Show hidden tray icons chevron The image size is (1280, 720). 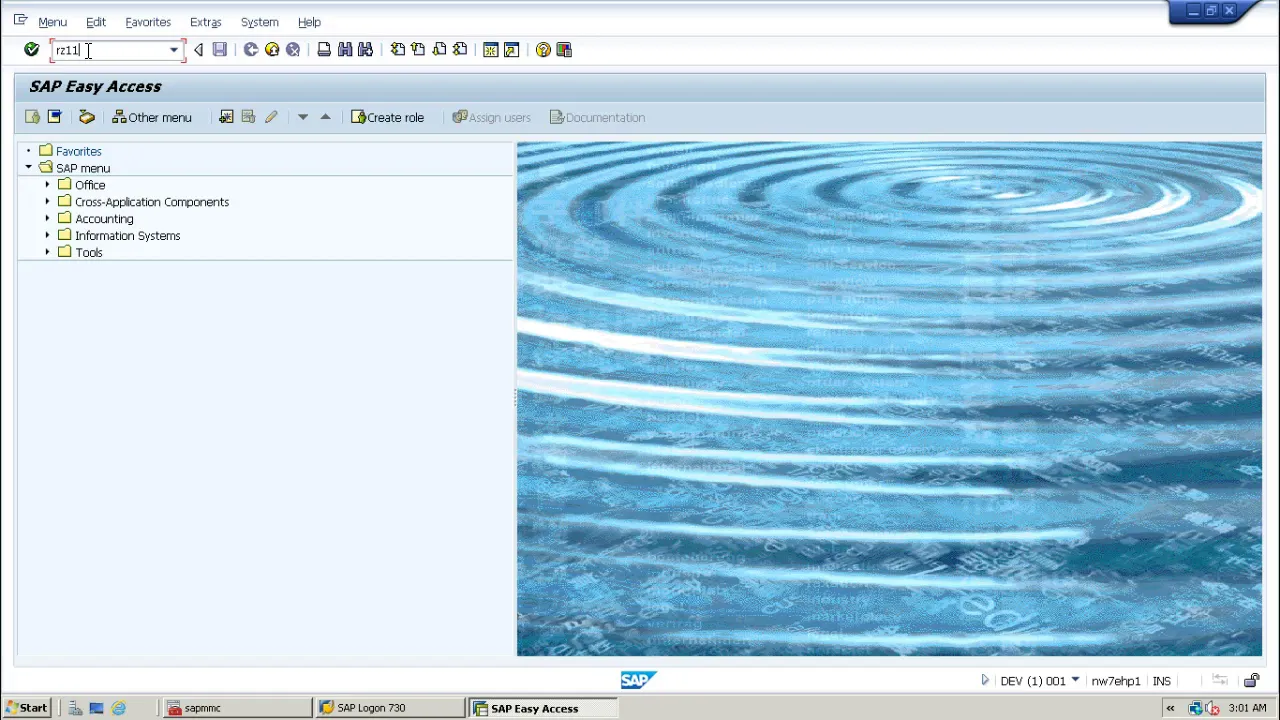point(1170,708)
